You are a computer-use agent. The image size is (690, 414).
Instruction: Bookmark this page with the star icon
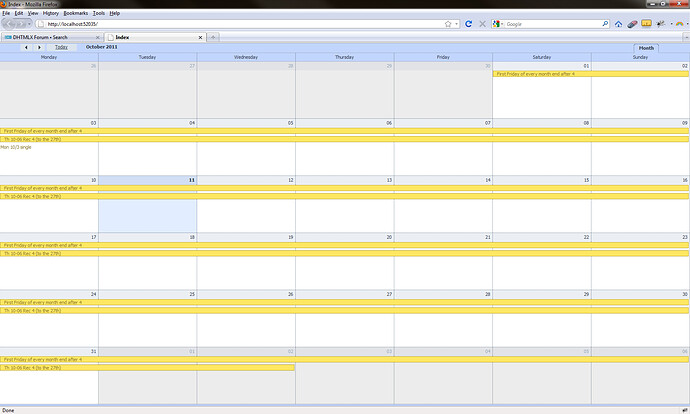tap(448, 24)
